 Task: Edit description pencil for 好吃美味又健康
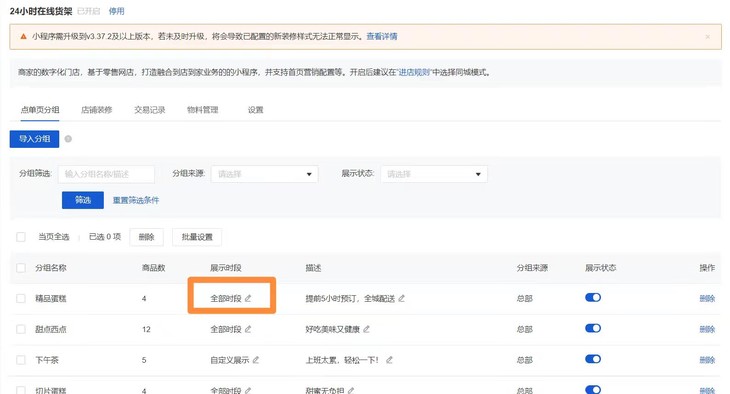point(366,329)
